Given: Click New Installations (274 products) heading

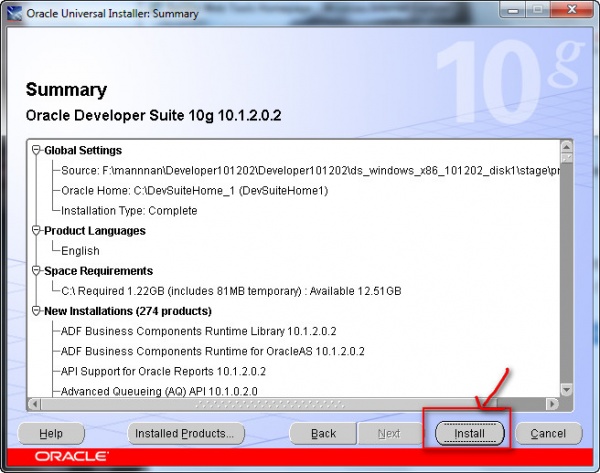Looking at the screenshot, I should coord(128,311).
